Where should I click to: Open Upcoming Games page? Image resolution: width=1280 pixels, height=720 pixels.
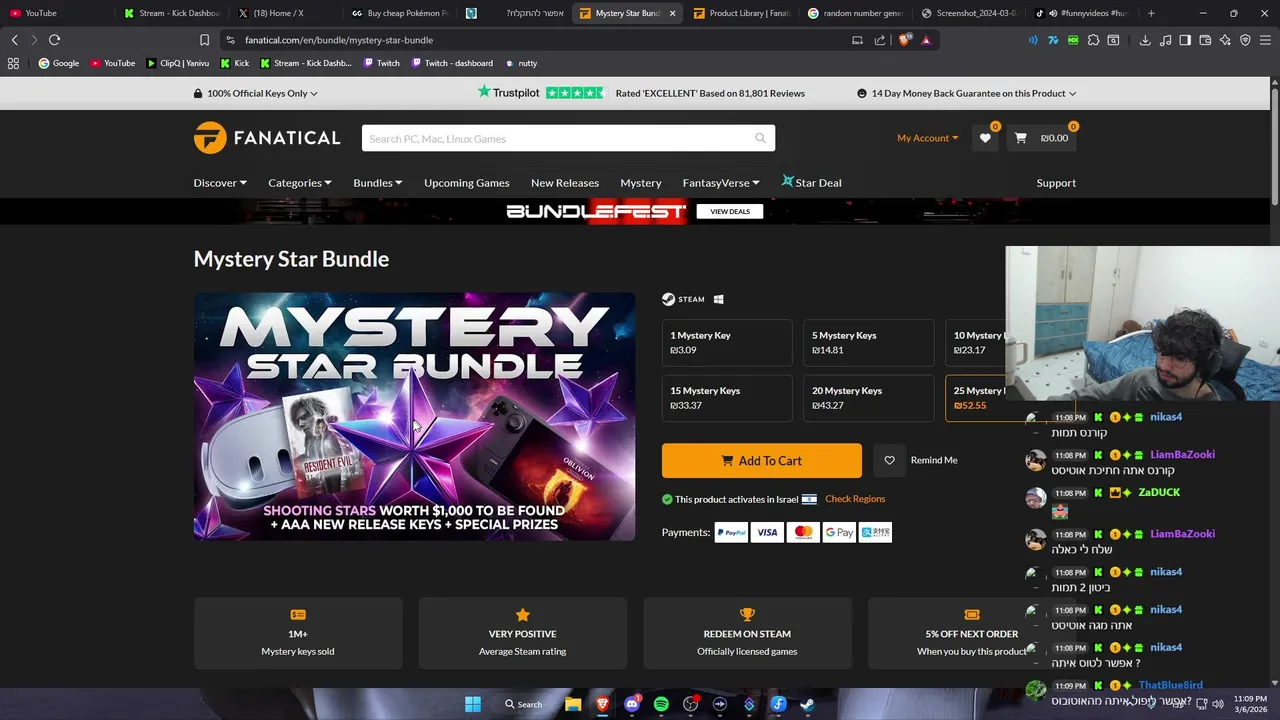tap(466, 183)
